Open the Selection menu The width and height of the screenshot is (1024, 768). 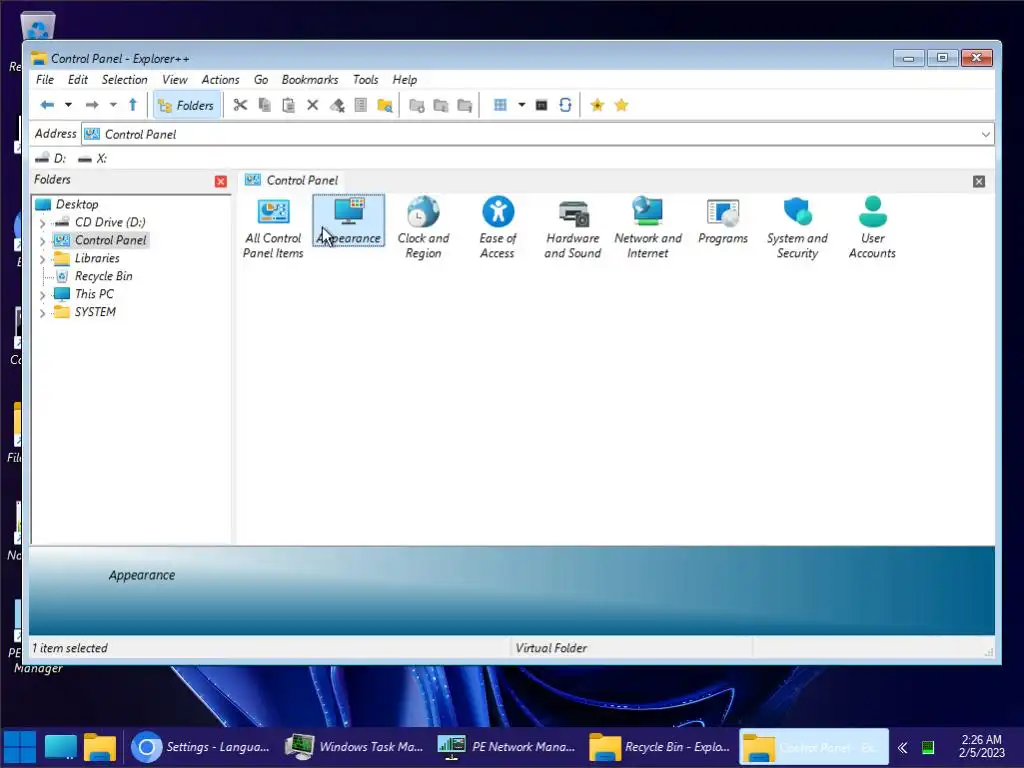pyautogui.click(x=124, y=80)
